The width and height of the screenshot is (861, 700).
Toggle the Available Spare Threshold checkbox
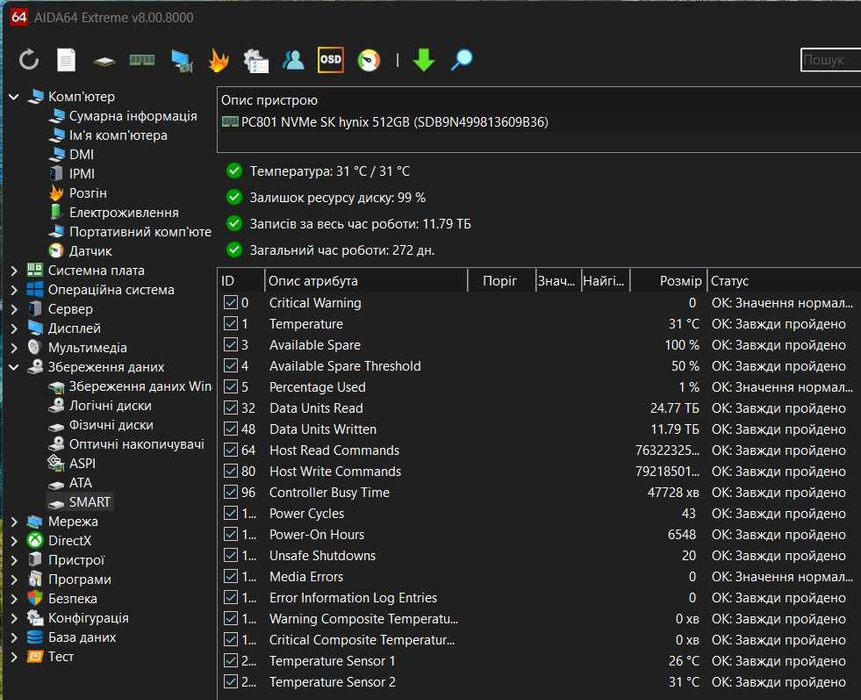coord(231,366)
